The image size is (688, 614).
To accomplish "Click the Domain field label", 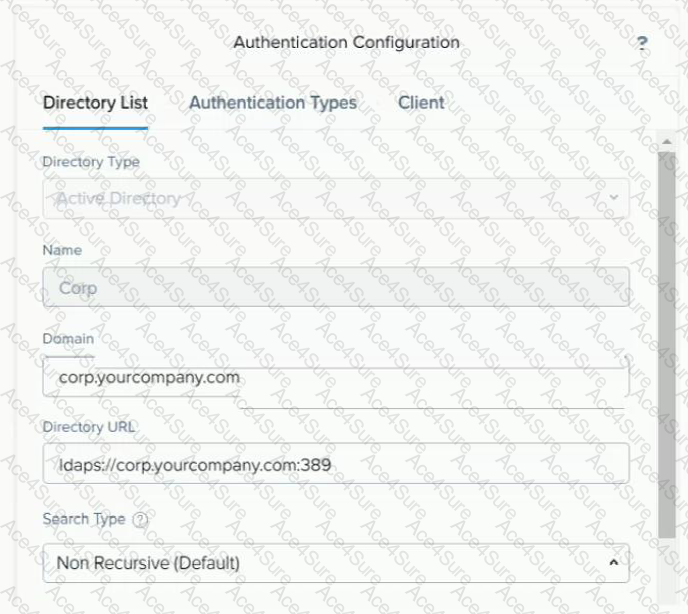I will pos(68,339).
